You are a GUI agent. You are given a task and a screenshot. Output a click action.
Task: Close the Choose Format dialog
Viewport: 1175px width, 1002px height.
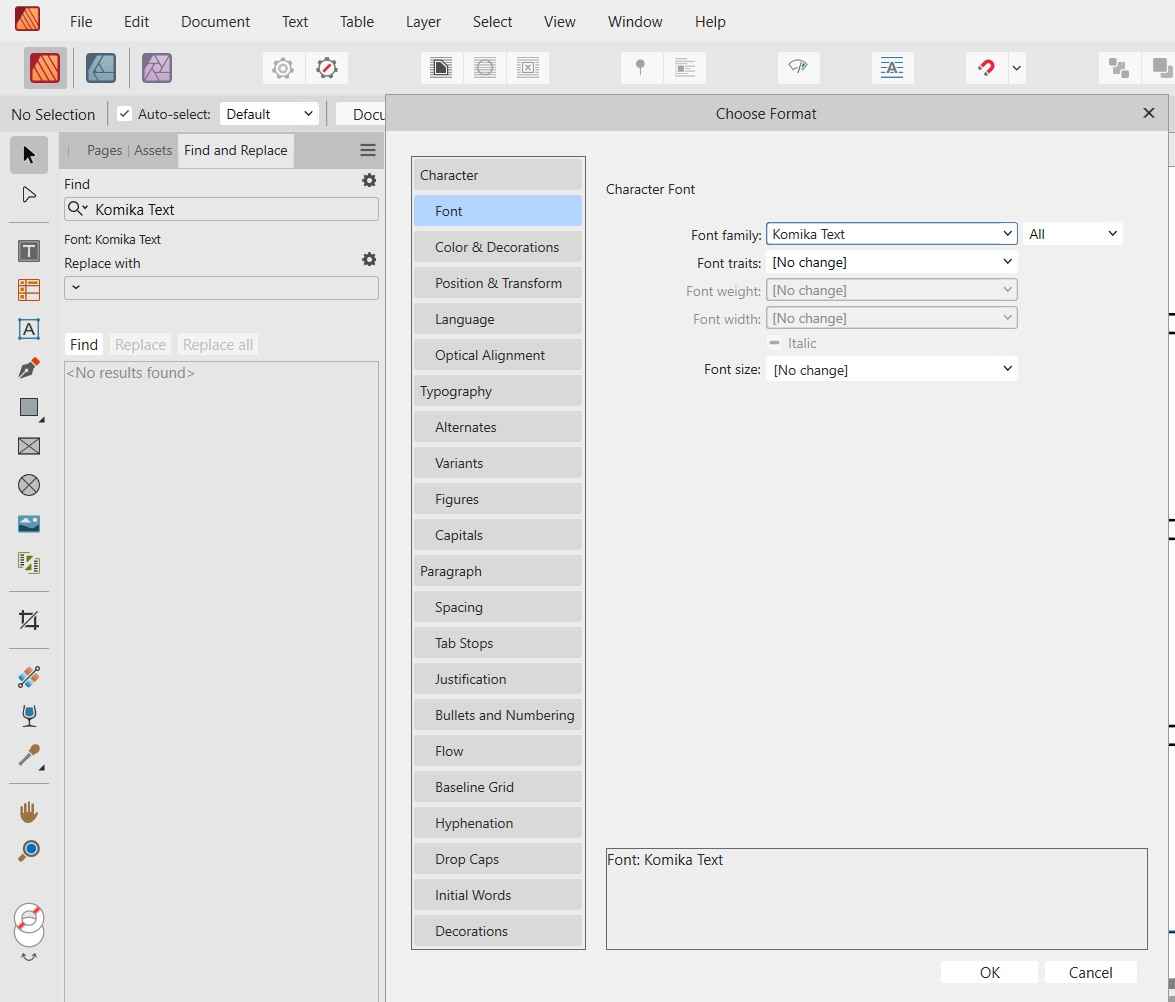point(1148,113)
